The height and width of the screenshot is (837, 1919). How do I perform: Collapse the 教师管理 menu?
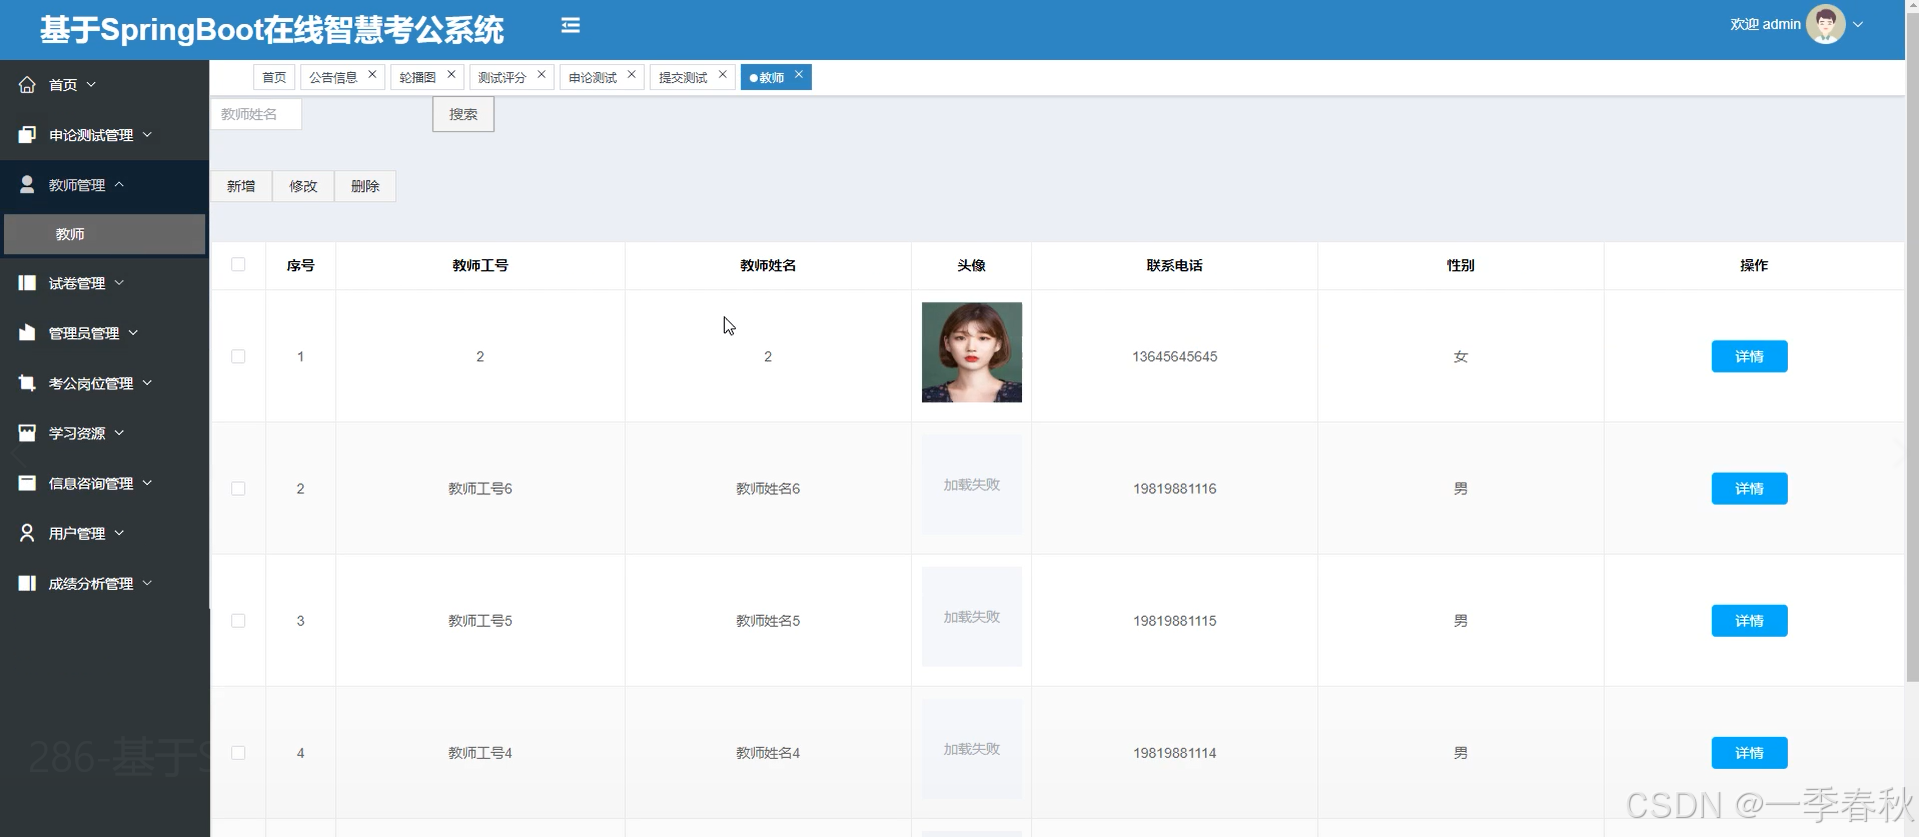tap(119, 185)
